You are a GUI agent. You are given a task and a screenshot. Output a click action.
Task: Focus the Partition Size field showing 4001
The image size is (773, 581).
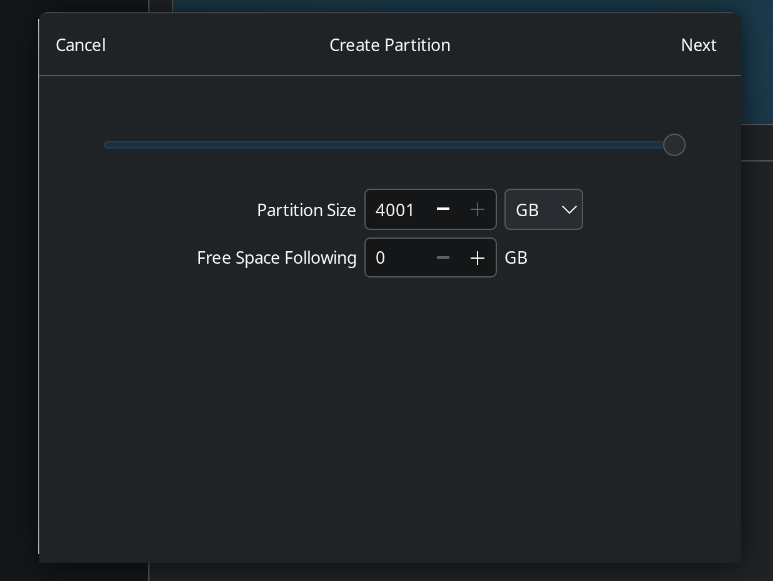396,210
